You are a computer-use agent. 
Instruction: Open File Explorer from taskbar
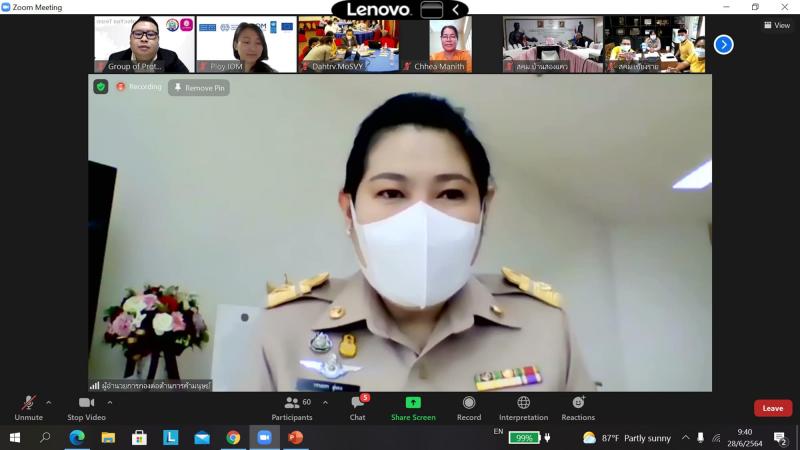point(108,438)
